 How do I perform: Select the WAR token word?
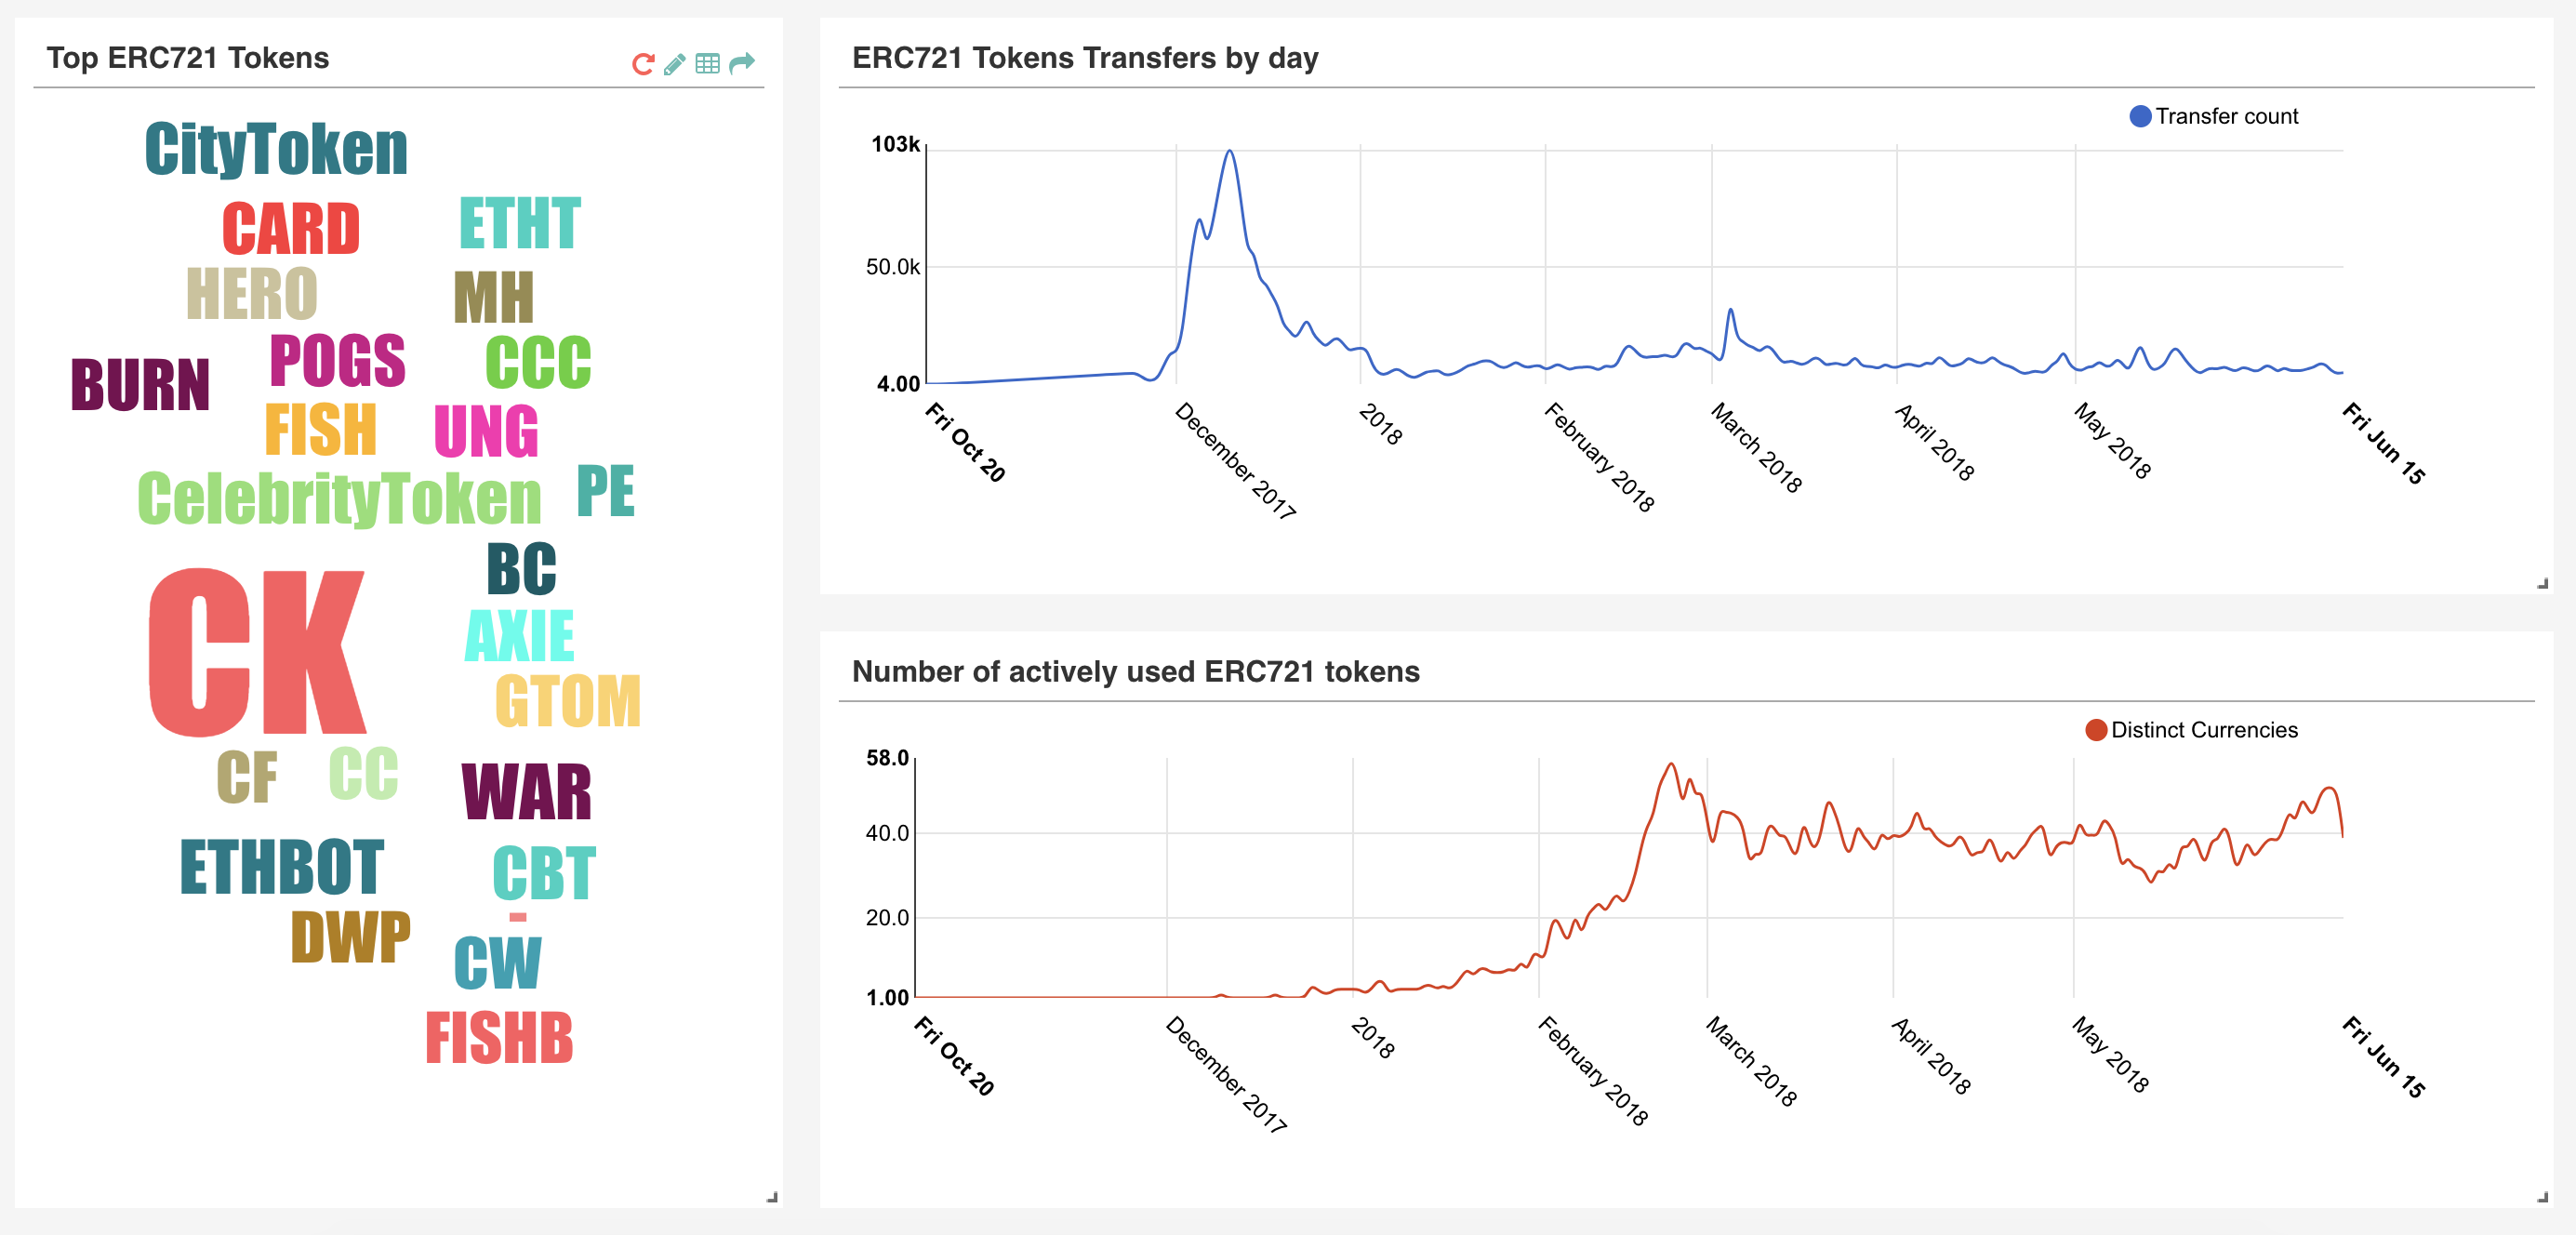click(x=527, y=792)
